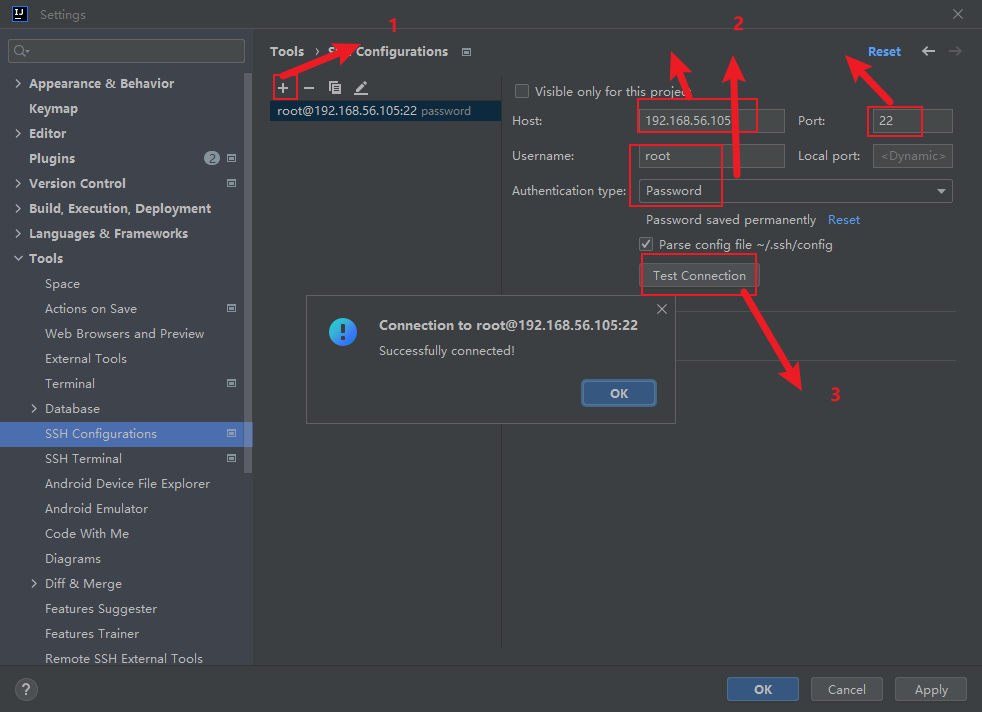Open the Tools breadcrumb link

coord(287,51)
